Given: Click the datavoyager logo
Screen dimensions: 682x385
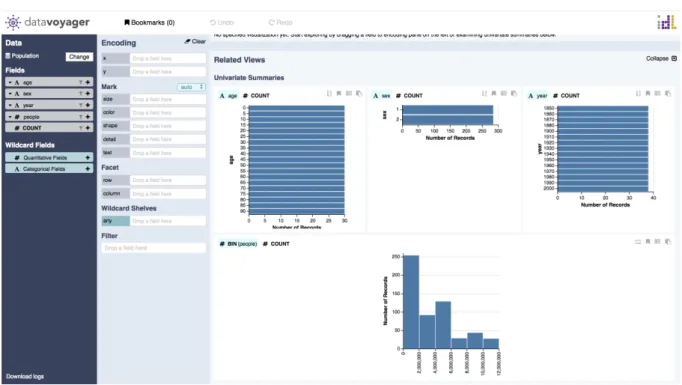Looking at the screenshot, I should 47,22.
